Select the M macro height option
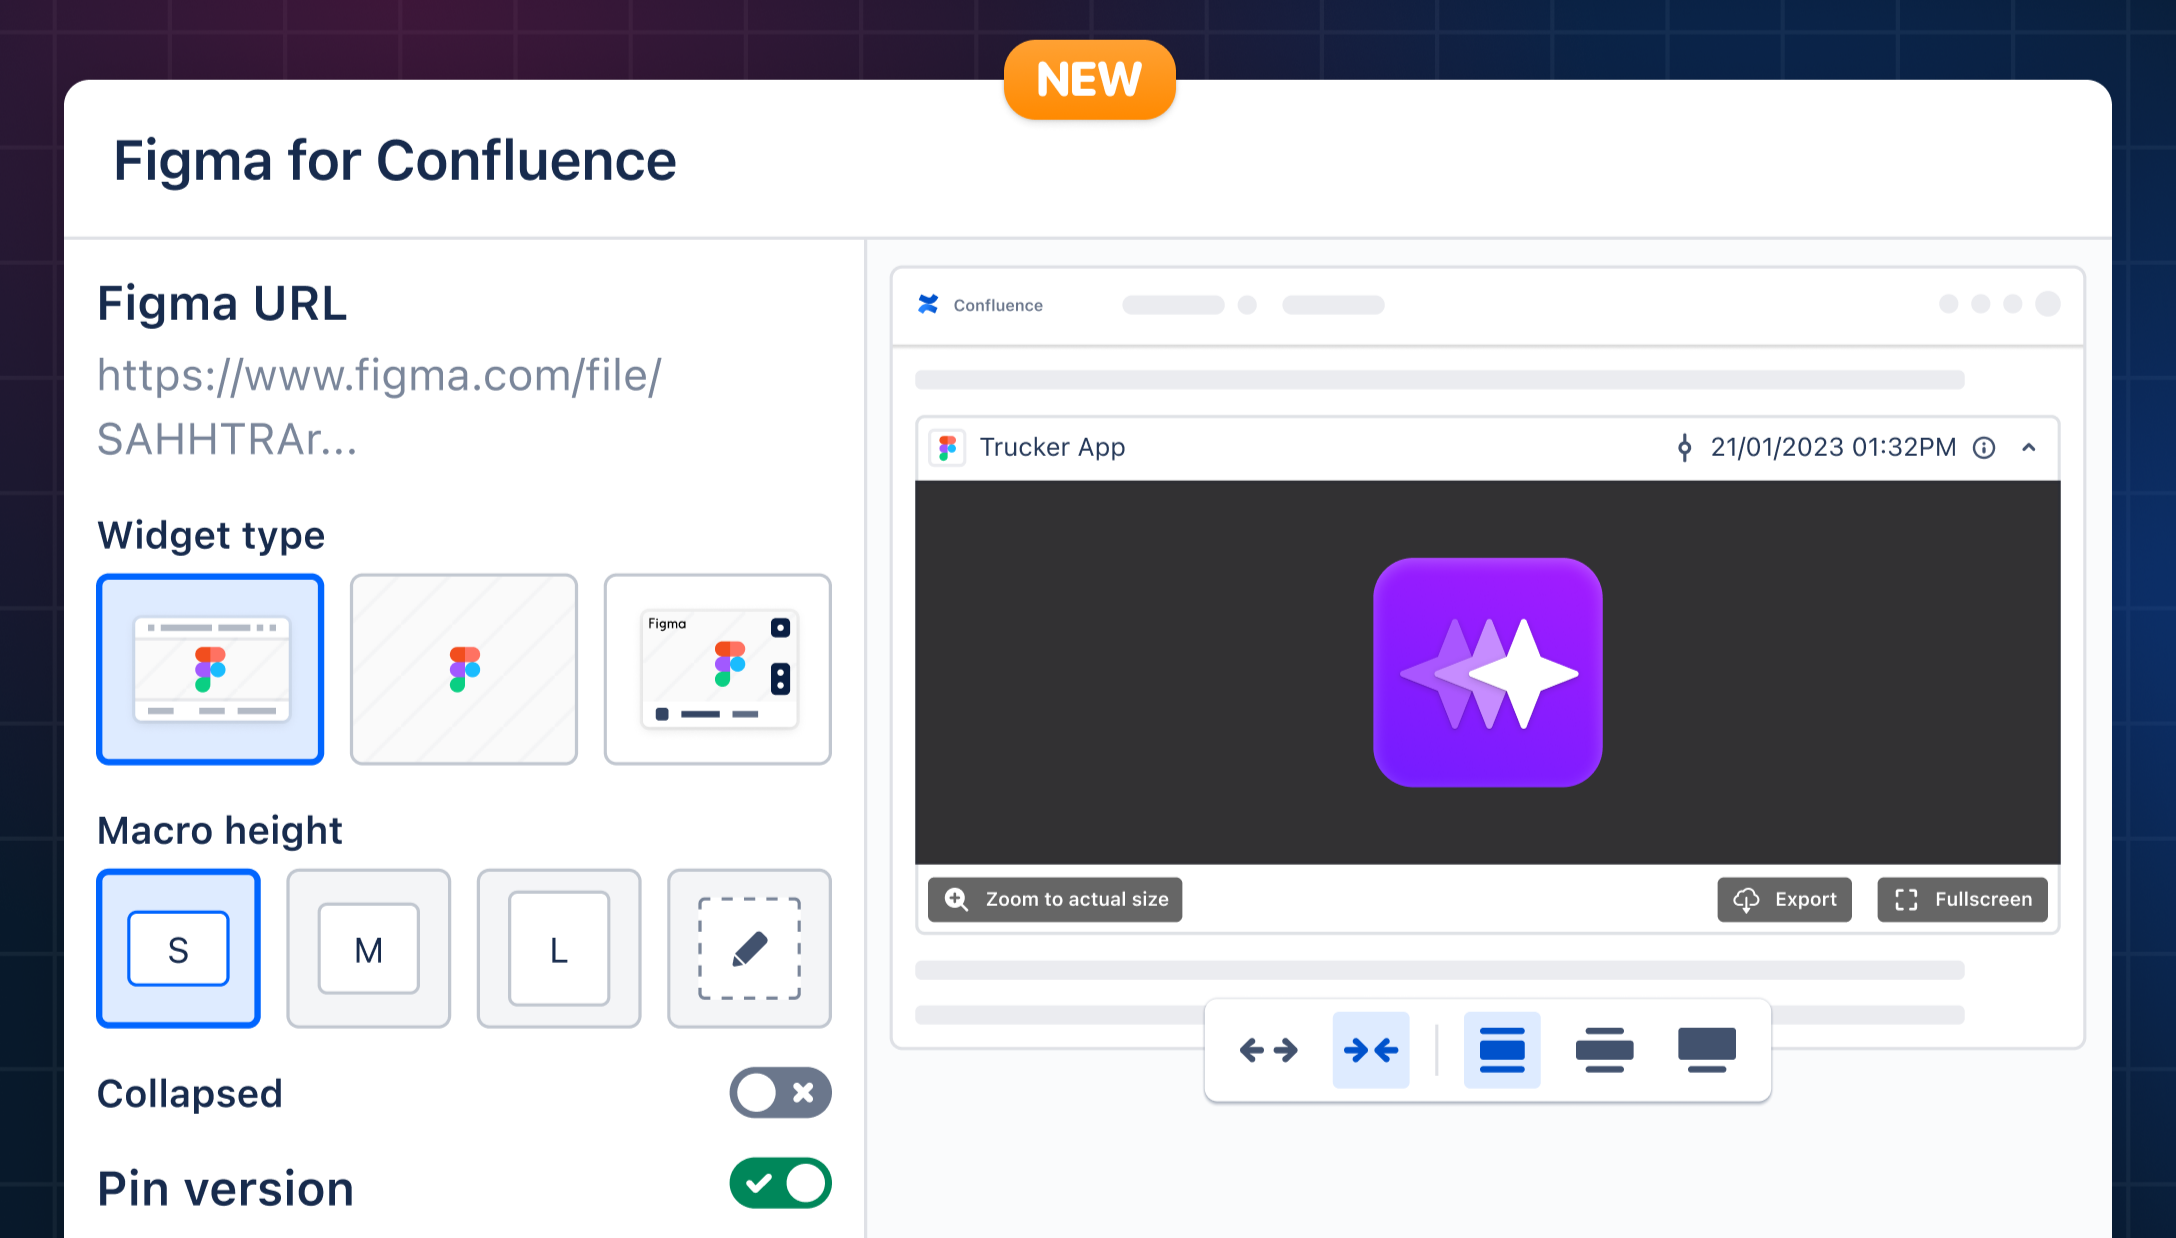The image size is (2176, 1238). click(369, 948)
